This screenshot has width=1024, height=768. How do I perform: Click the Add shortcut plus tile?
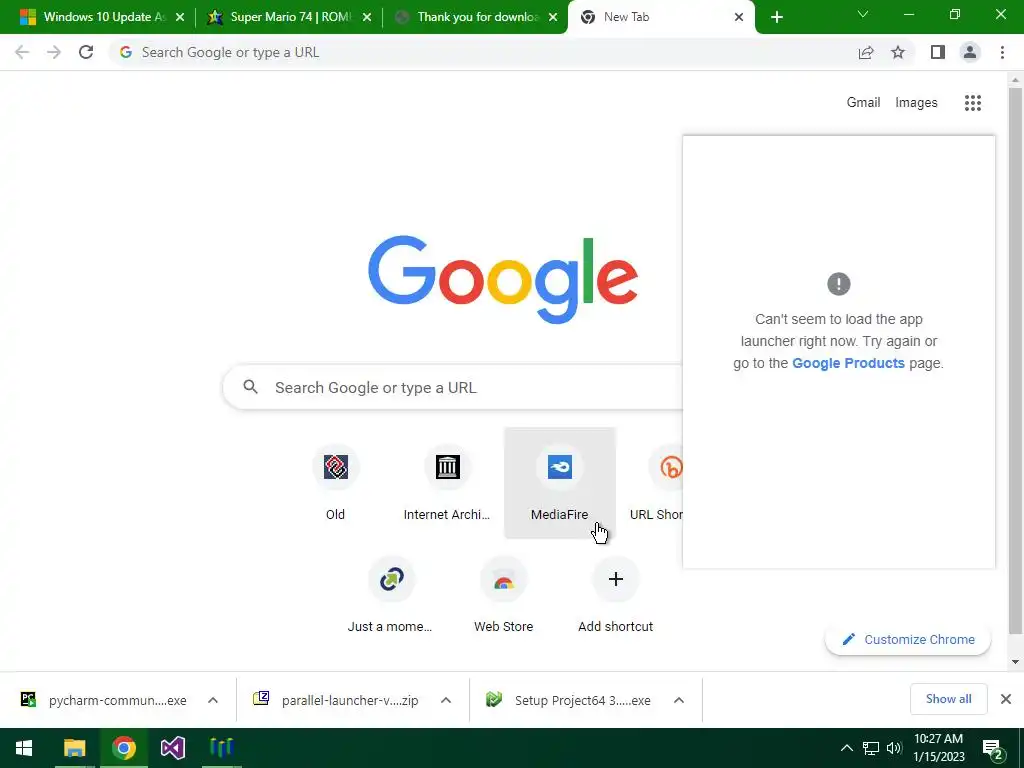615,595
